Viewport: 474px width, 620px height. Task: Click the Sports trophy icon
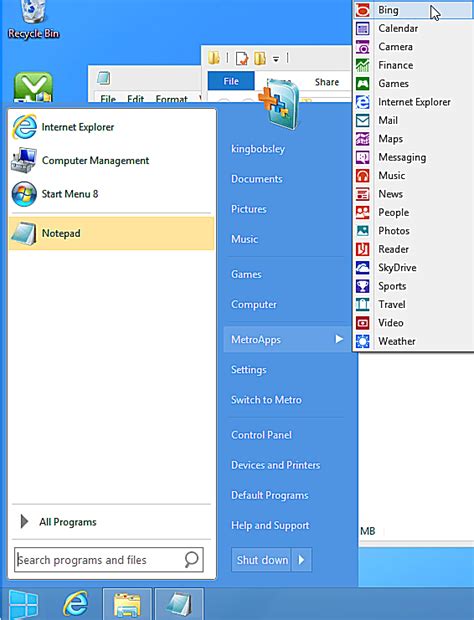tap(363, 286)
